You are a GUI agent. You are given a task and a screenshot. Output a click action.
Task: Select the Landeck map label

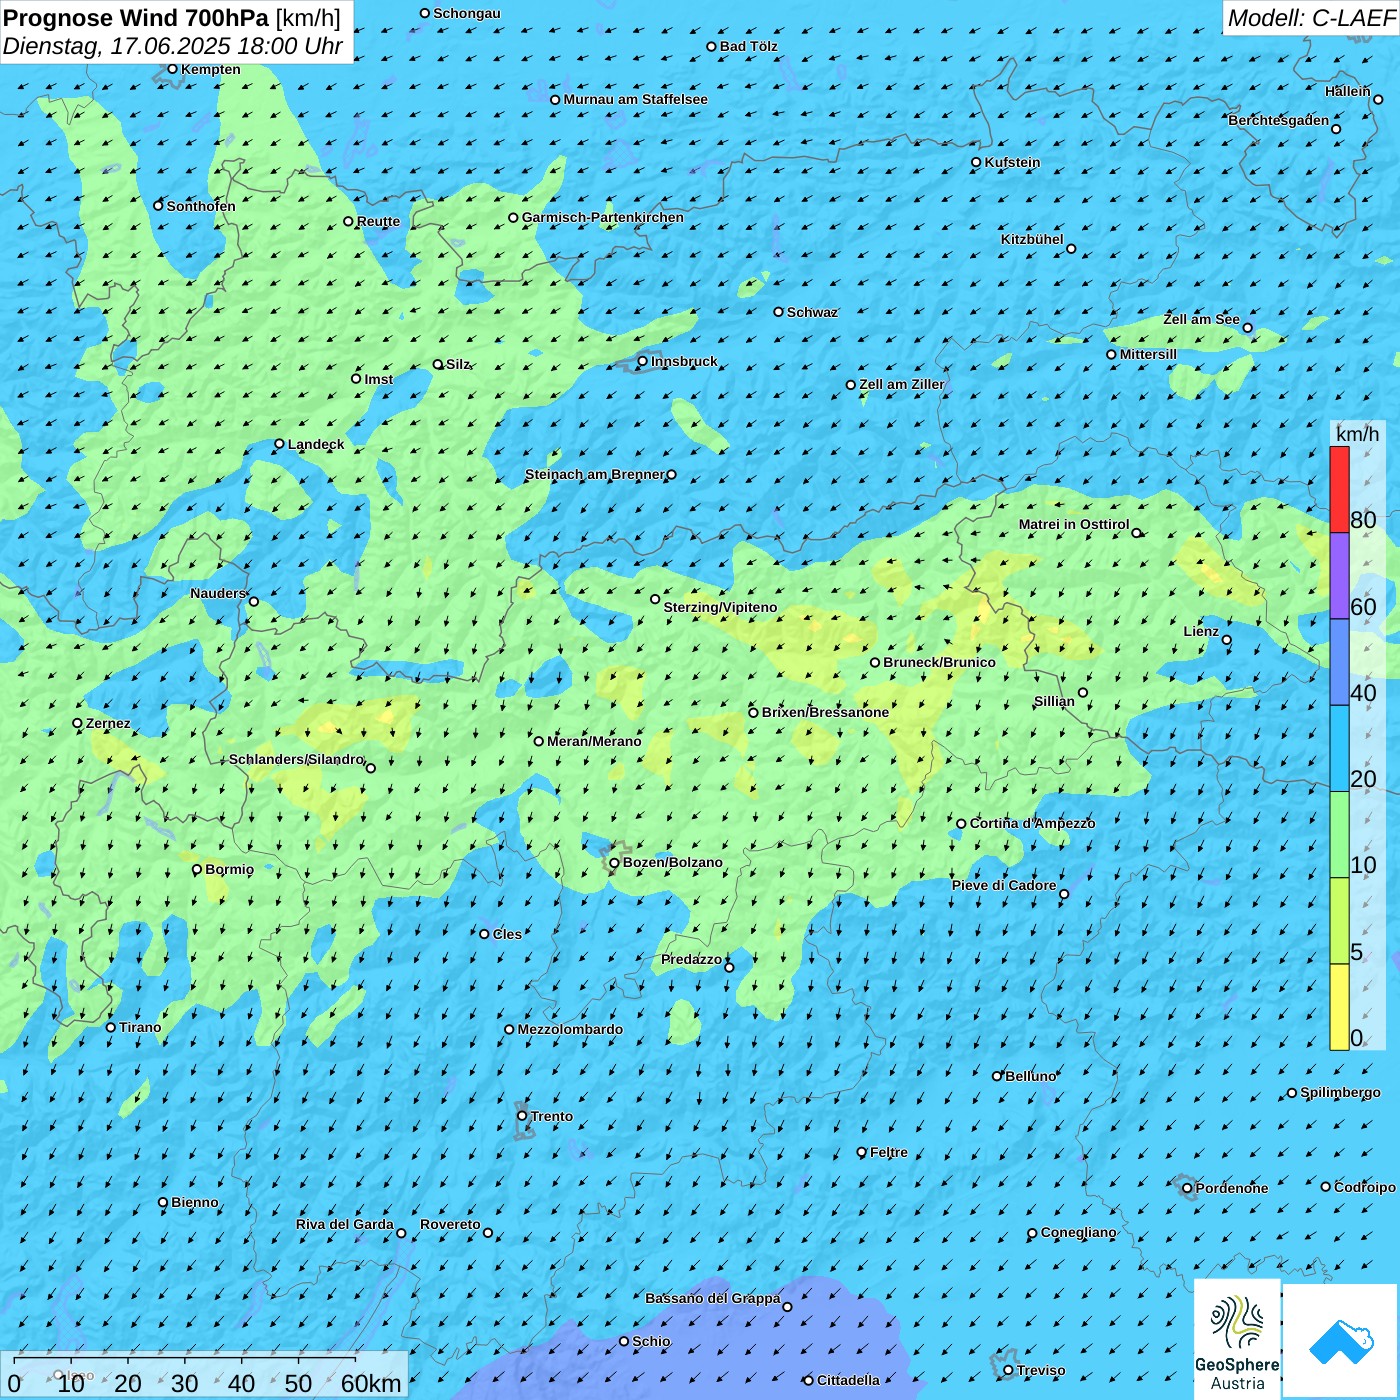[x=316, y=444]
